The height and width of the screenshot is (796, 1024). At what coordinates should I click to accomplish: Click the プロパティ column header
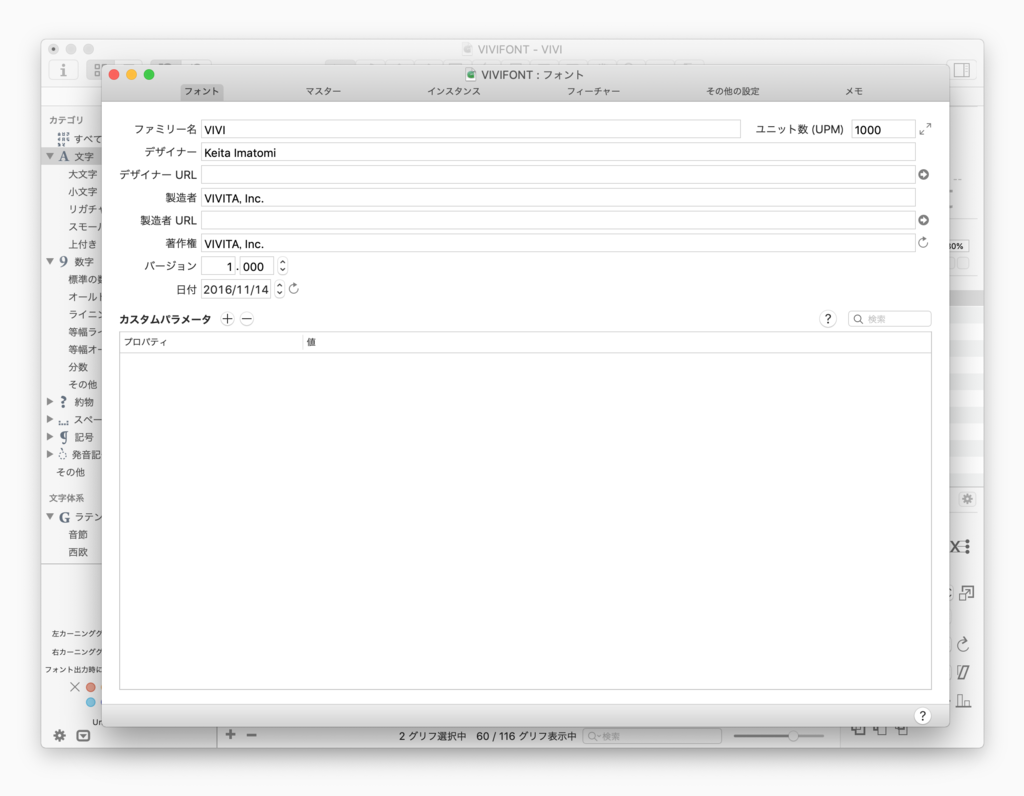(211, 342)
